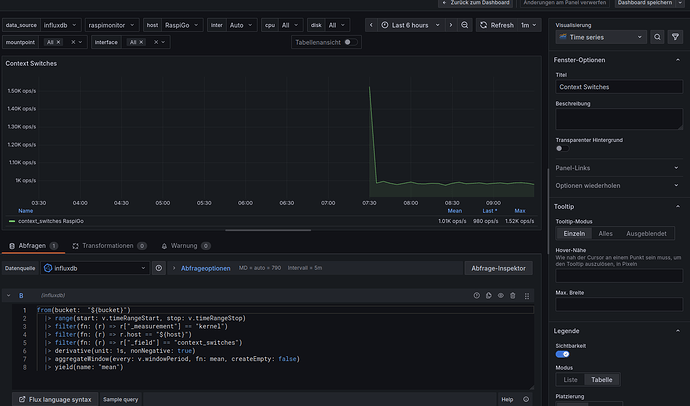Viewport: 690px width, 406px height.
Task: Delete query B with trash icon
Action: pos(513,295)
